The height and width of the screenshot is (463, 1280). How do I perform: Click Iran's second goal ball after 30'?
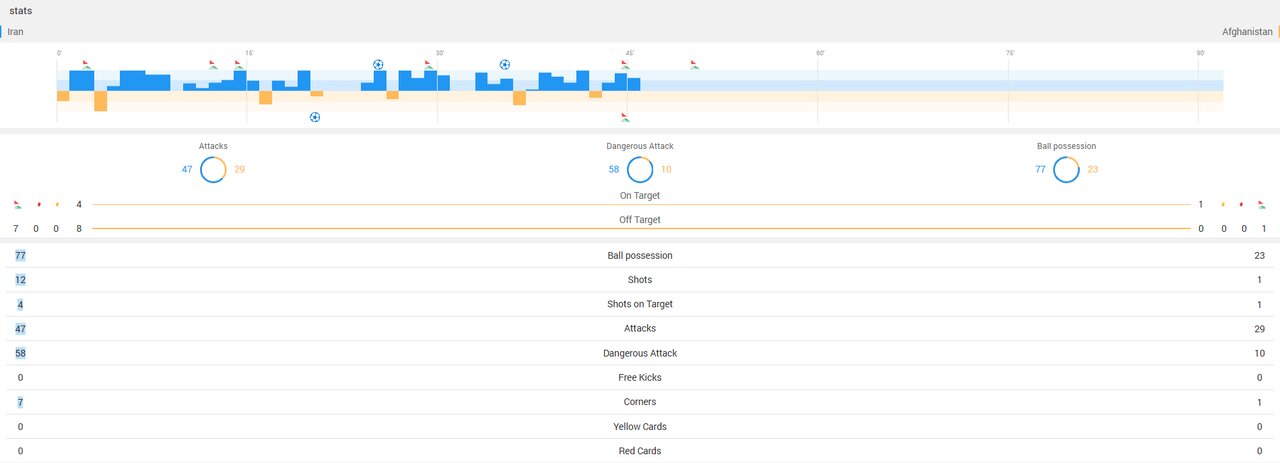[x=505, y=65]
